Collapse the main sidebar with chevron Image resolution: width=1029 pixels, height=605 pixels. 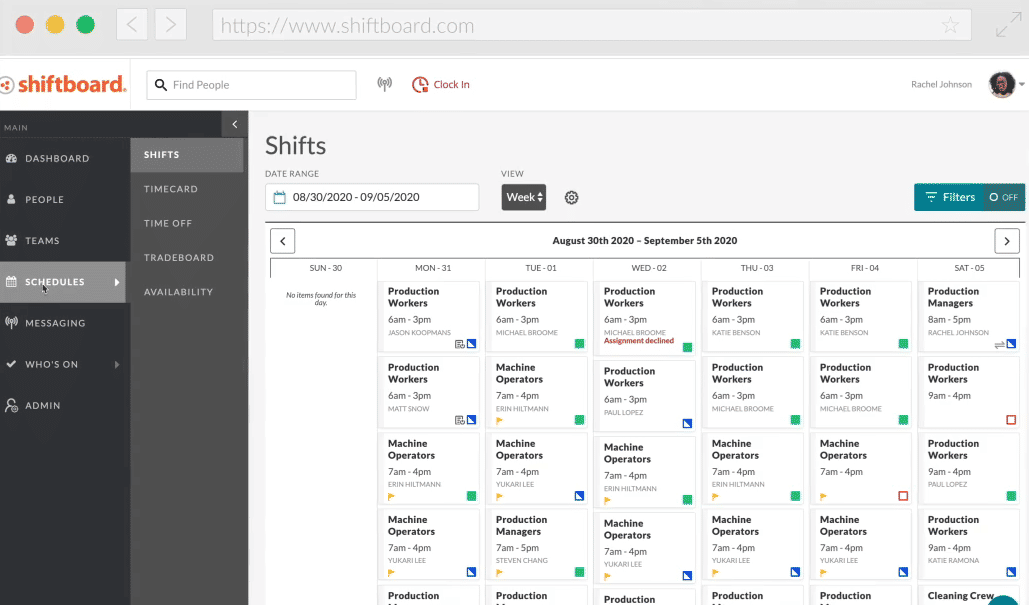[x=234, y=124]
